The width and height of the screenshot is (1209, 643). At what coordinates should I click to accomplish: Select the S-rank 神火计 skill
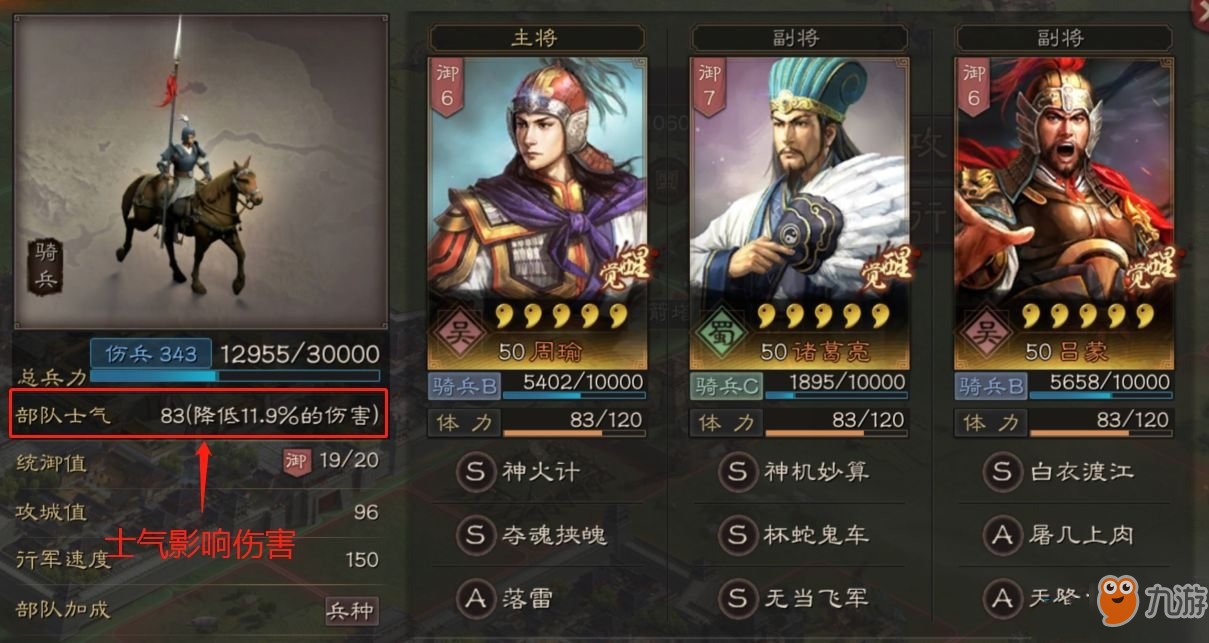[520, 471]
